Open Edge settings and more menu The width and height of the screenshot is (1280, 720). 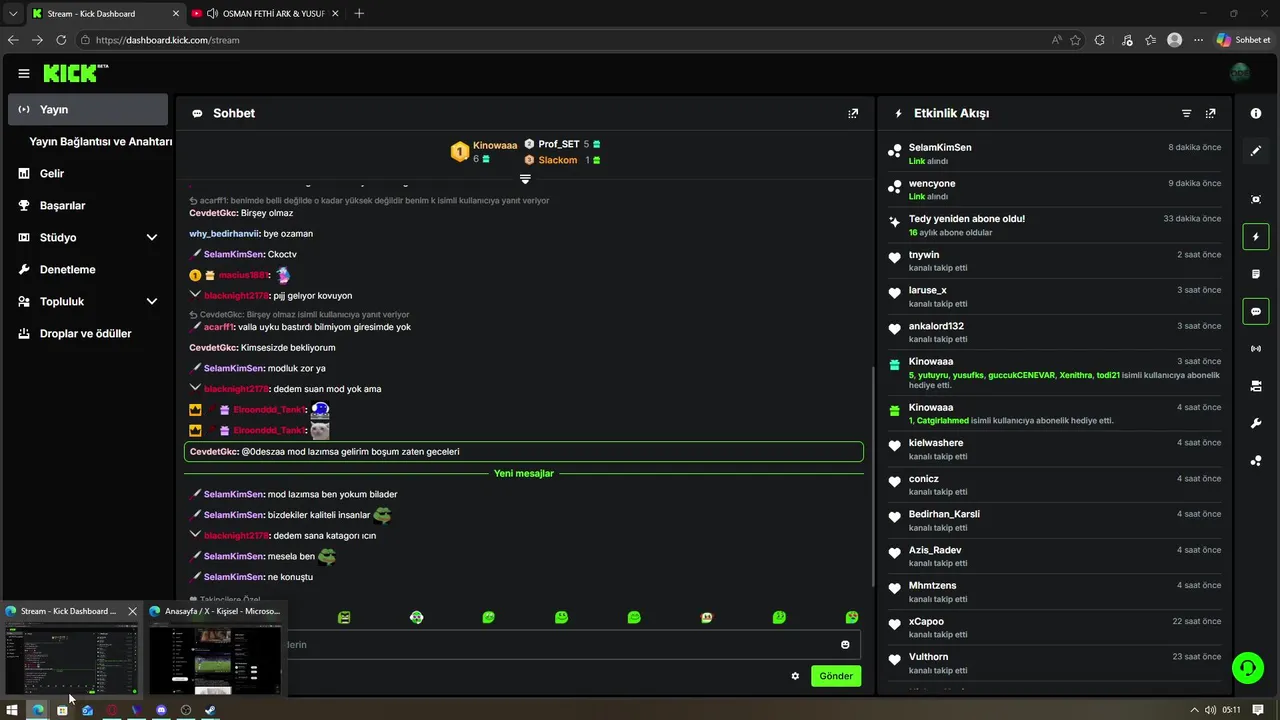point(1199,40)
